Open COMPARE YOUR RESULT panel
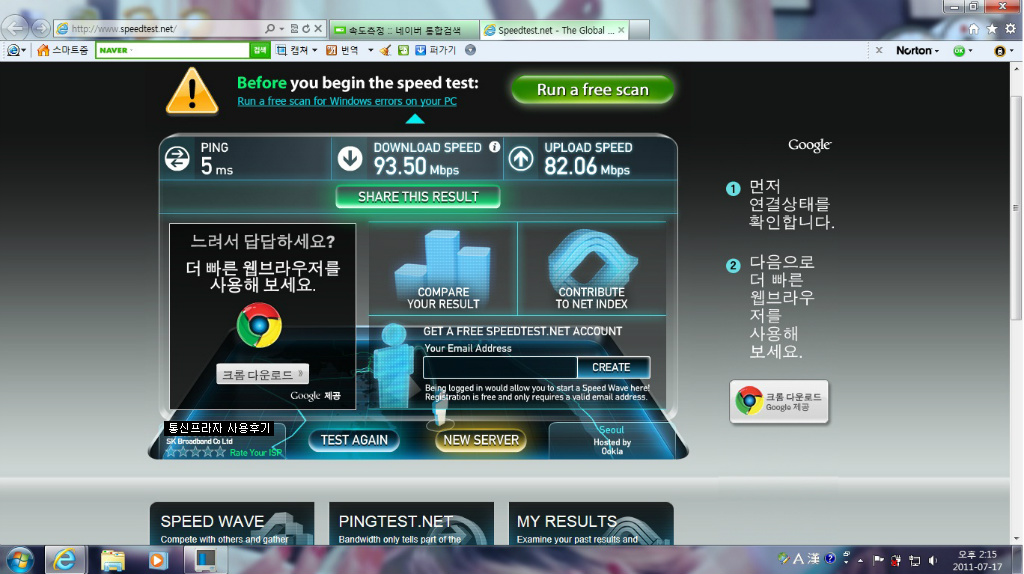Viewport: 1024px width, 574px height. click(x=443, y=269)
